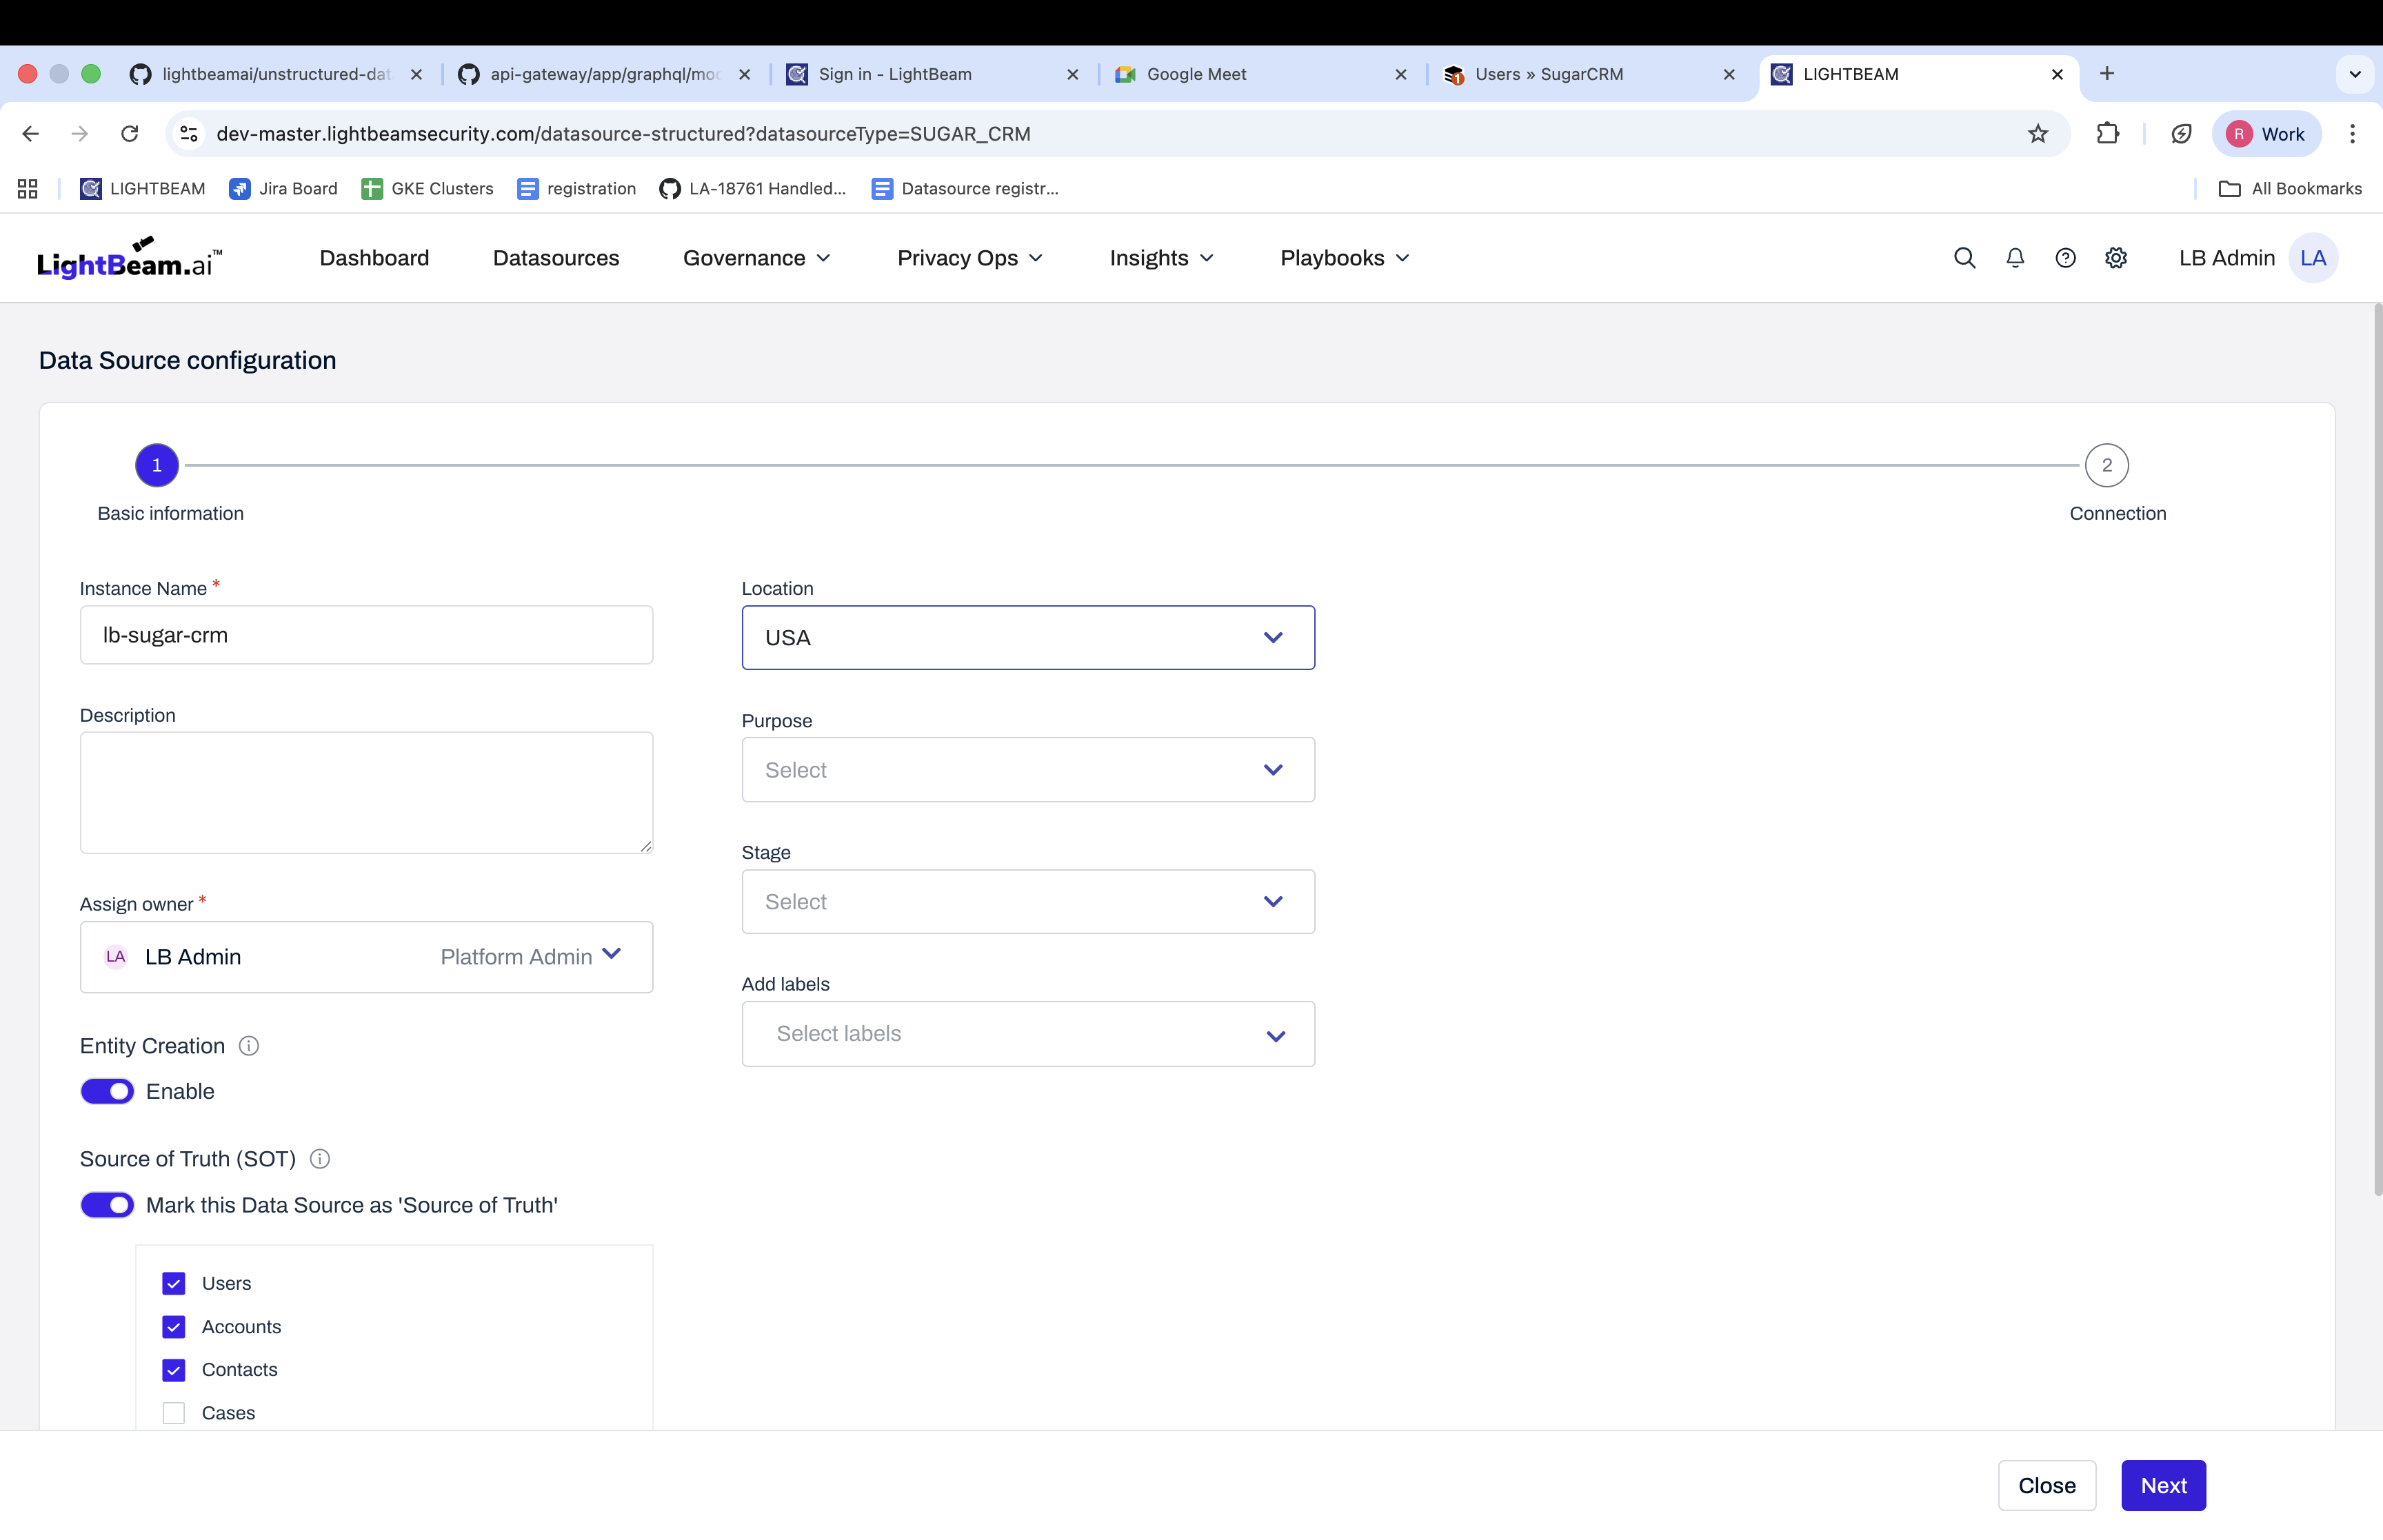Click the search magnifier icon in header

pos(1964,258)
